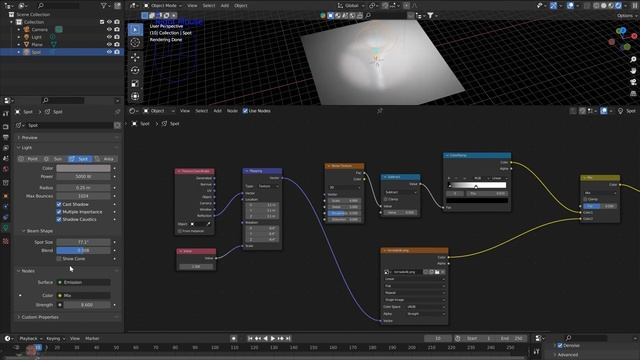The width and height of the screenshot is (640, 360).
Task: Click the Color Mix node link button
Action: (x=83, y=295)
